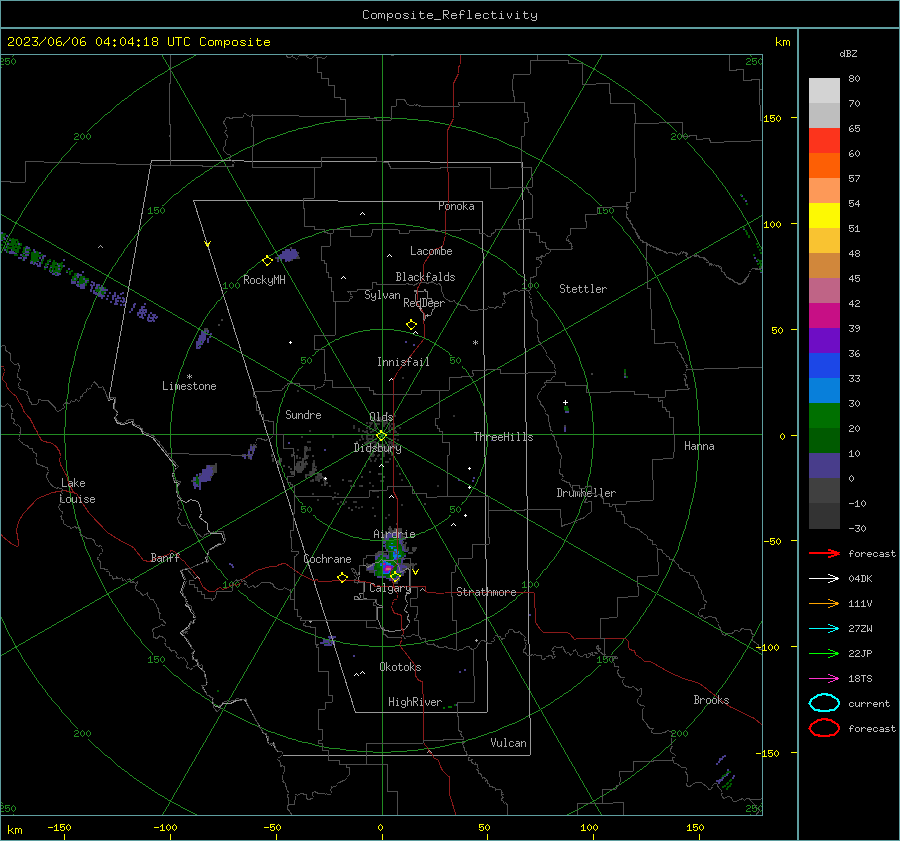Click the dBZ legend heading

coord(848,53)
